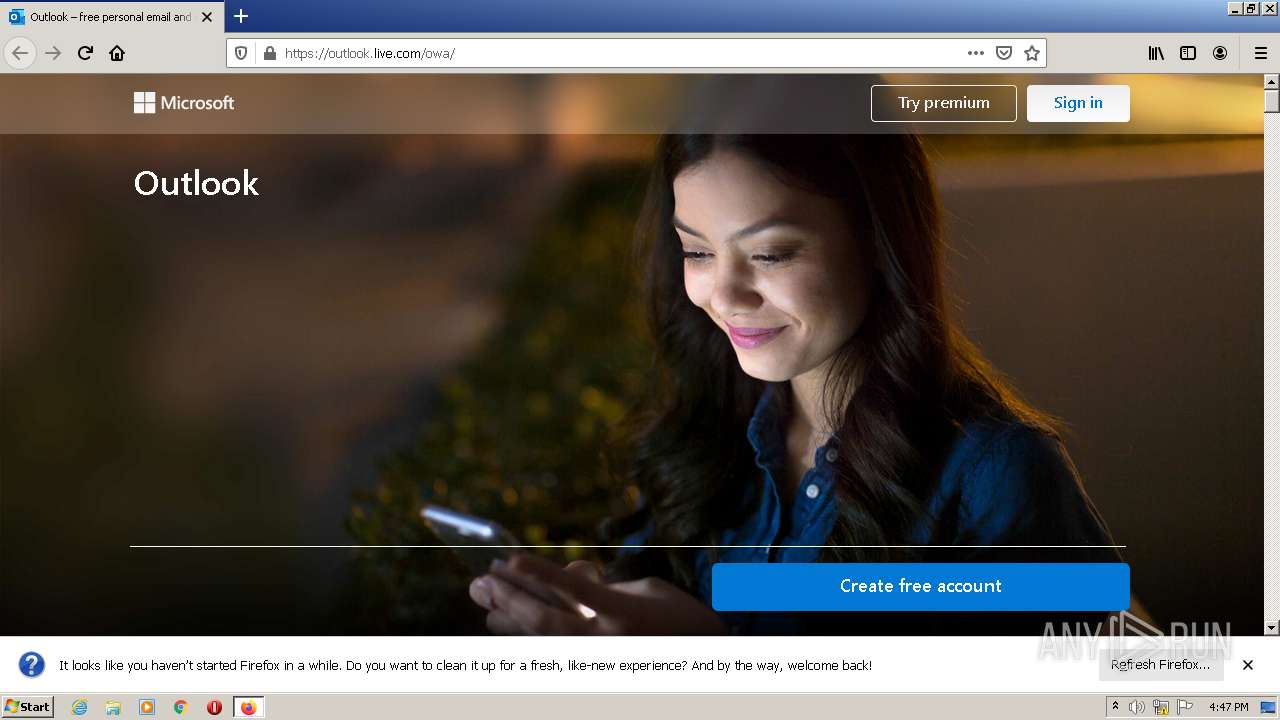1280x720 pixels.
Task: Go forward to the next page
Action: click(53, 53)
